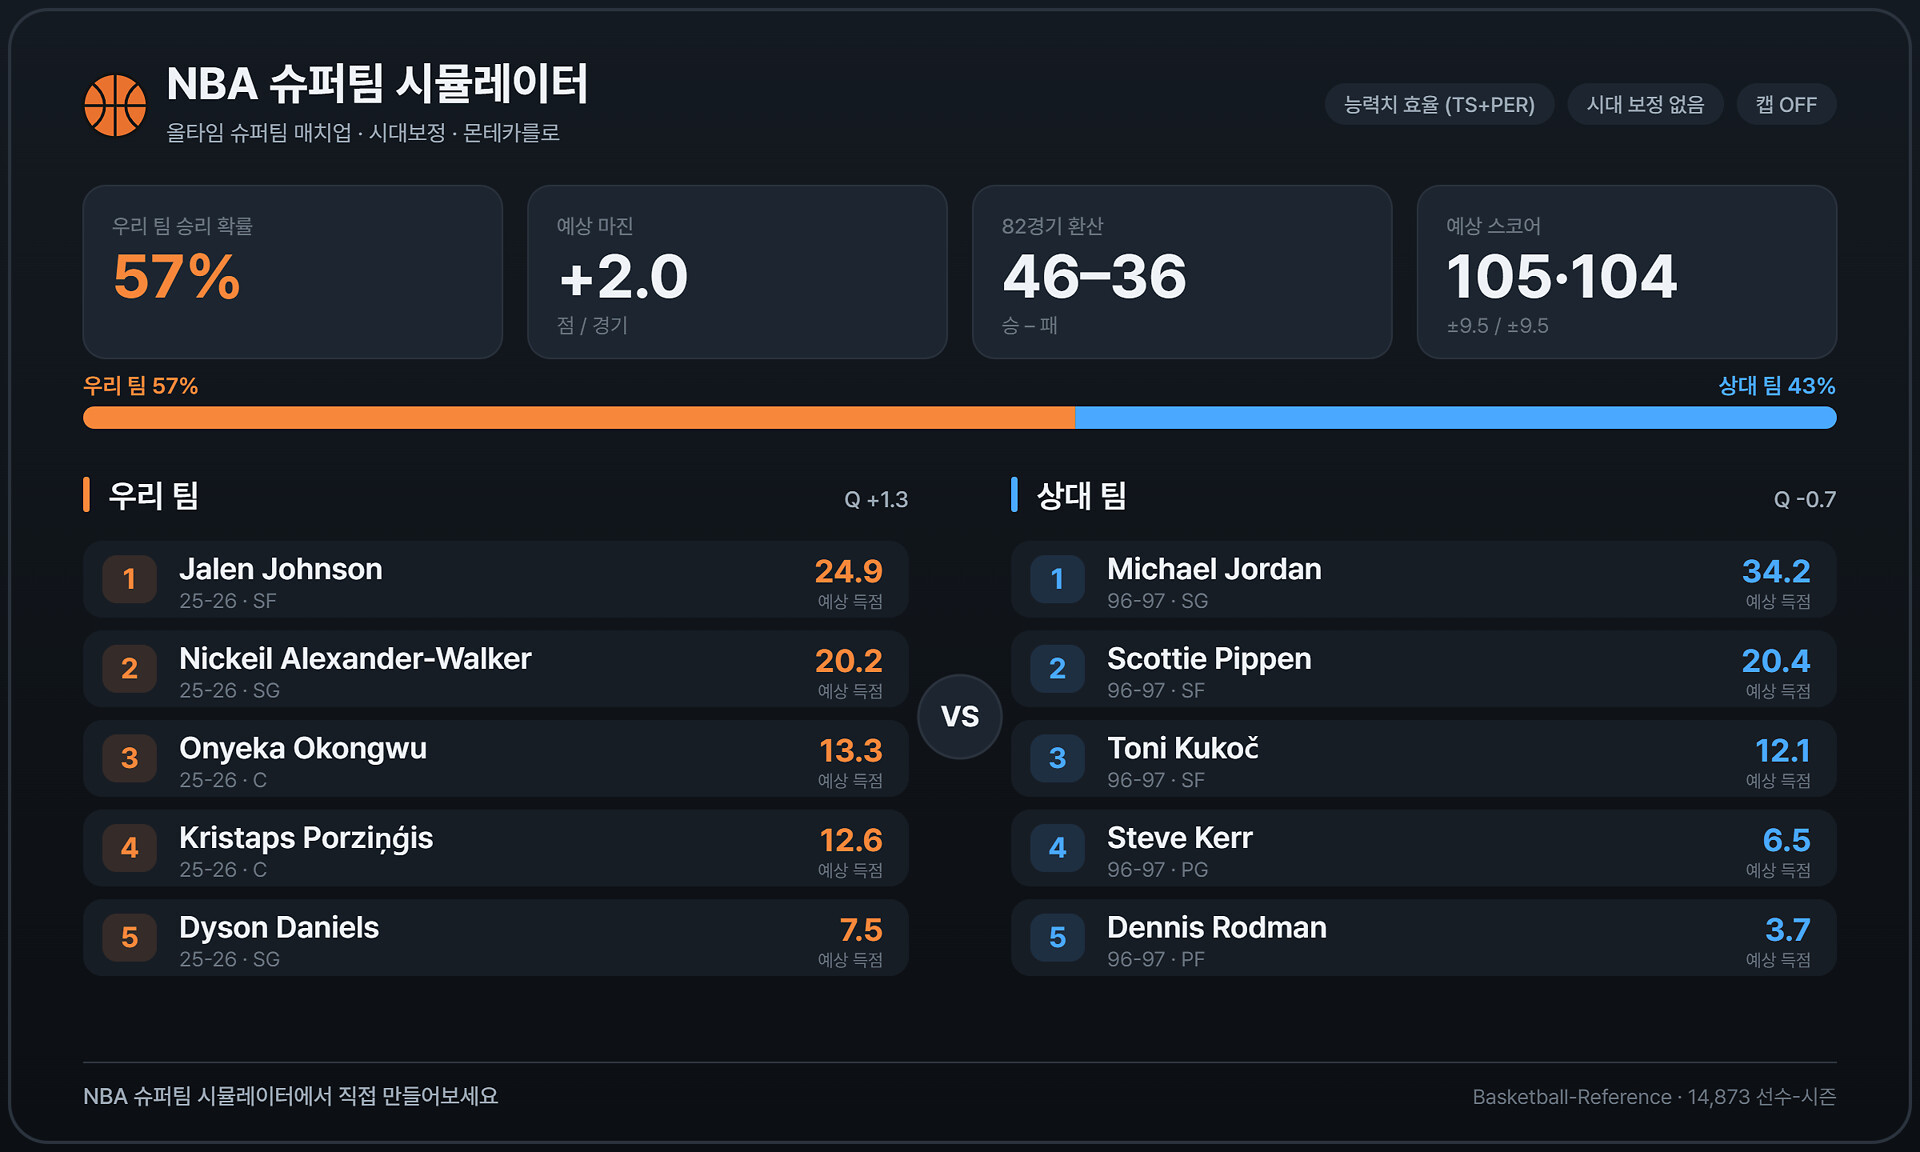Click the footer text NBA 슈퍼팀 시뮬레이터에서 직접 만들어보세요

pyautogui.click(x=291, y=1096)
